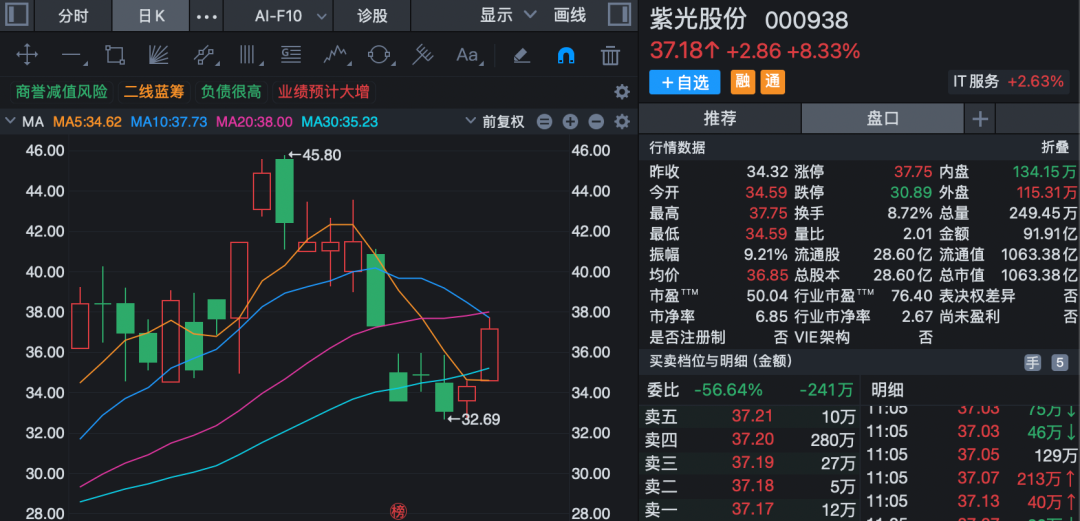Click the 卖五 37.21 order row

(x=749, y=416)
